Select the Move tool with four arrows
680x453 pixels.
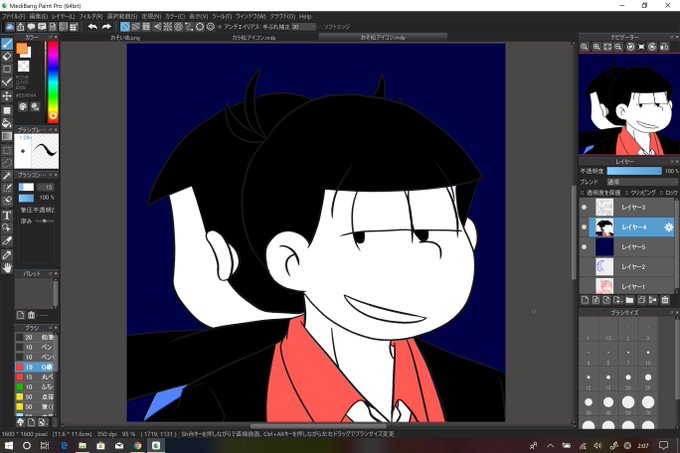[7, 96]
